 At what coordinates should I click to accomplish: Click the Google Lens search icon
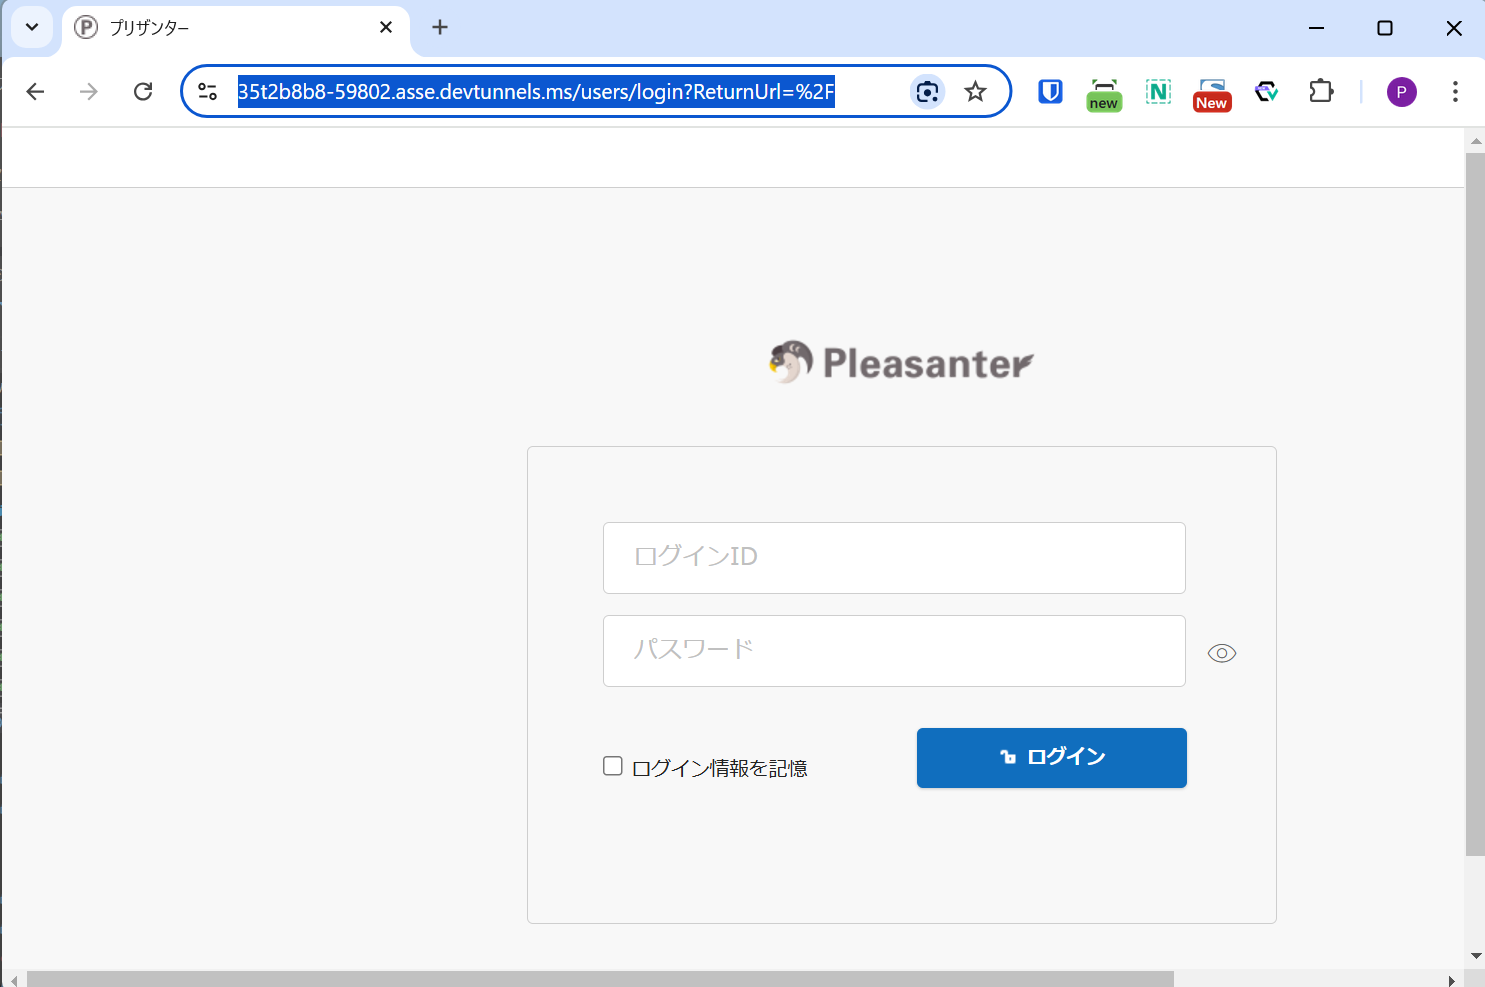(927, 92)
